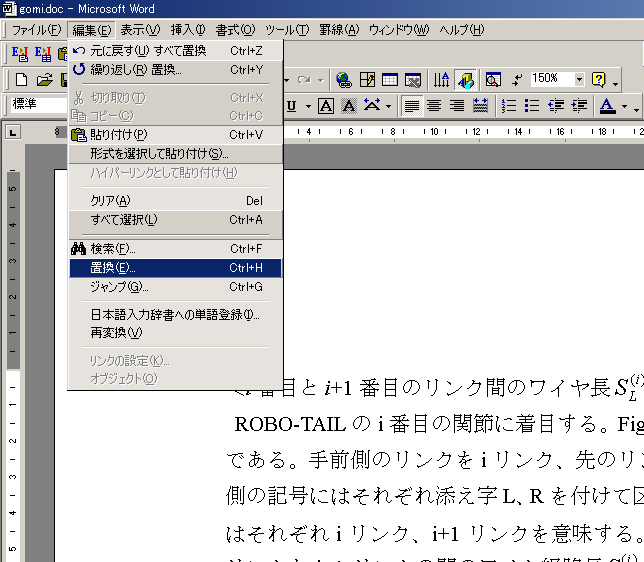644x562 pixels.
Task: Decrease the paragraph indent
Action: (x=556, y=106)
